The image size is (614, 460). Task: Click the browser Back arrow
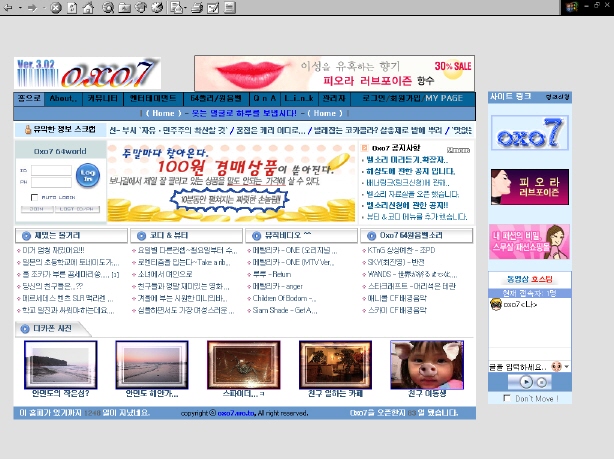[x=8, y=8]
